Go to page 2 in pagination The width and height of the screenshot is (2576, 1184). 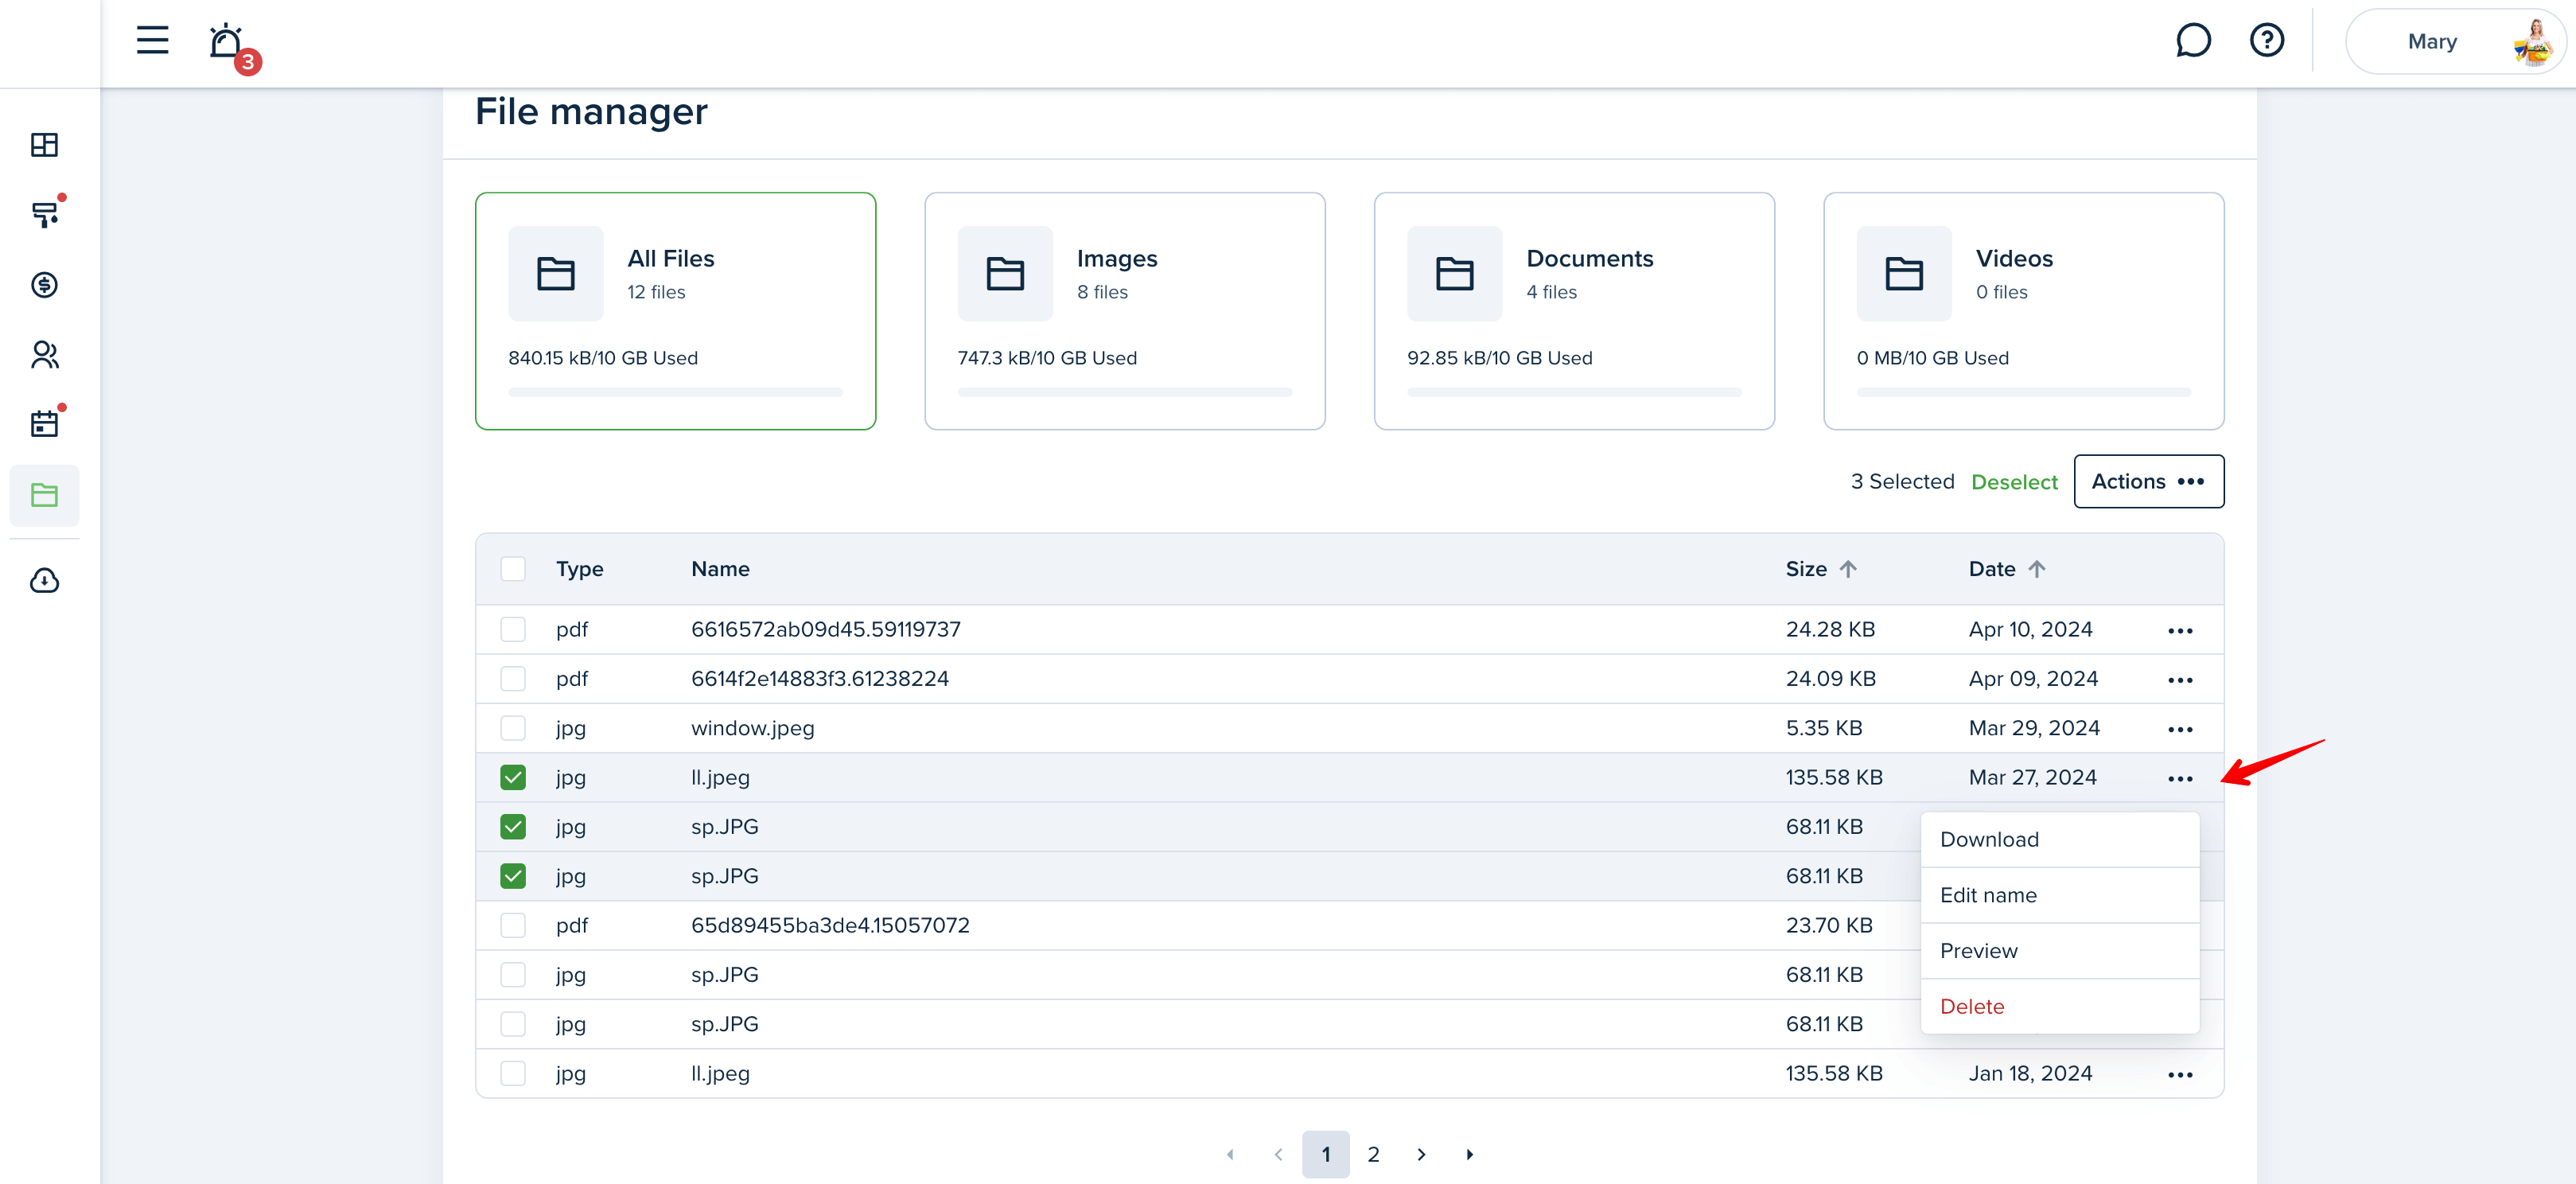pos(1373,1154)
